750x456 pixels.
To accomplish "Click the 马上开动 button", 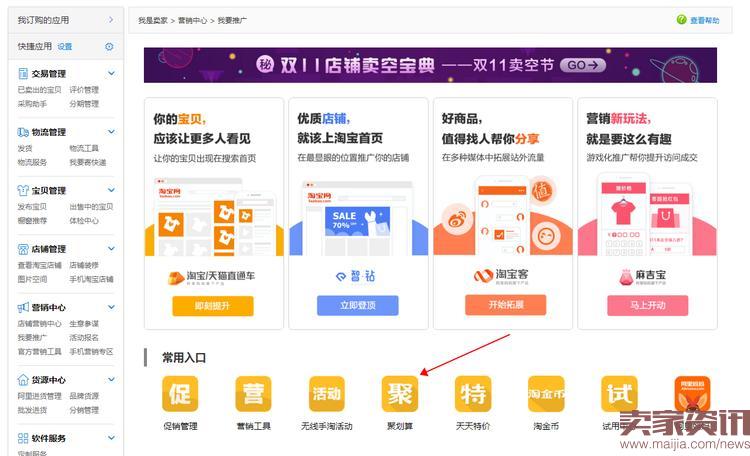I will [x=648, y=305].
